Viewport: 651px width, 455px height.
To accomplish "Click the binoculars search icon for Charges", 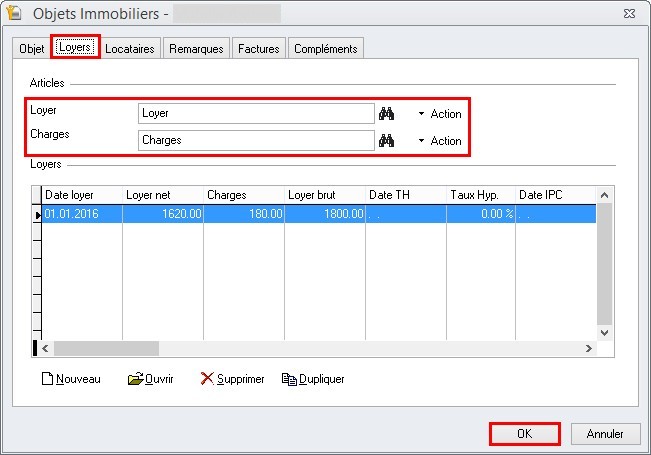I will [x=387, y=141].
